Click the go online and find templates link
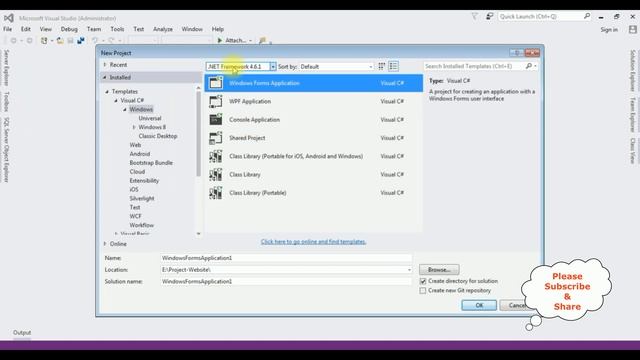Screen dimensions: 640x360 click(x=313, y=242)
